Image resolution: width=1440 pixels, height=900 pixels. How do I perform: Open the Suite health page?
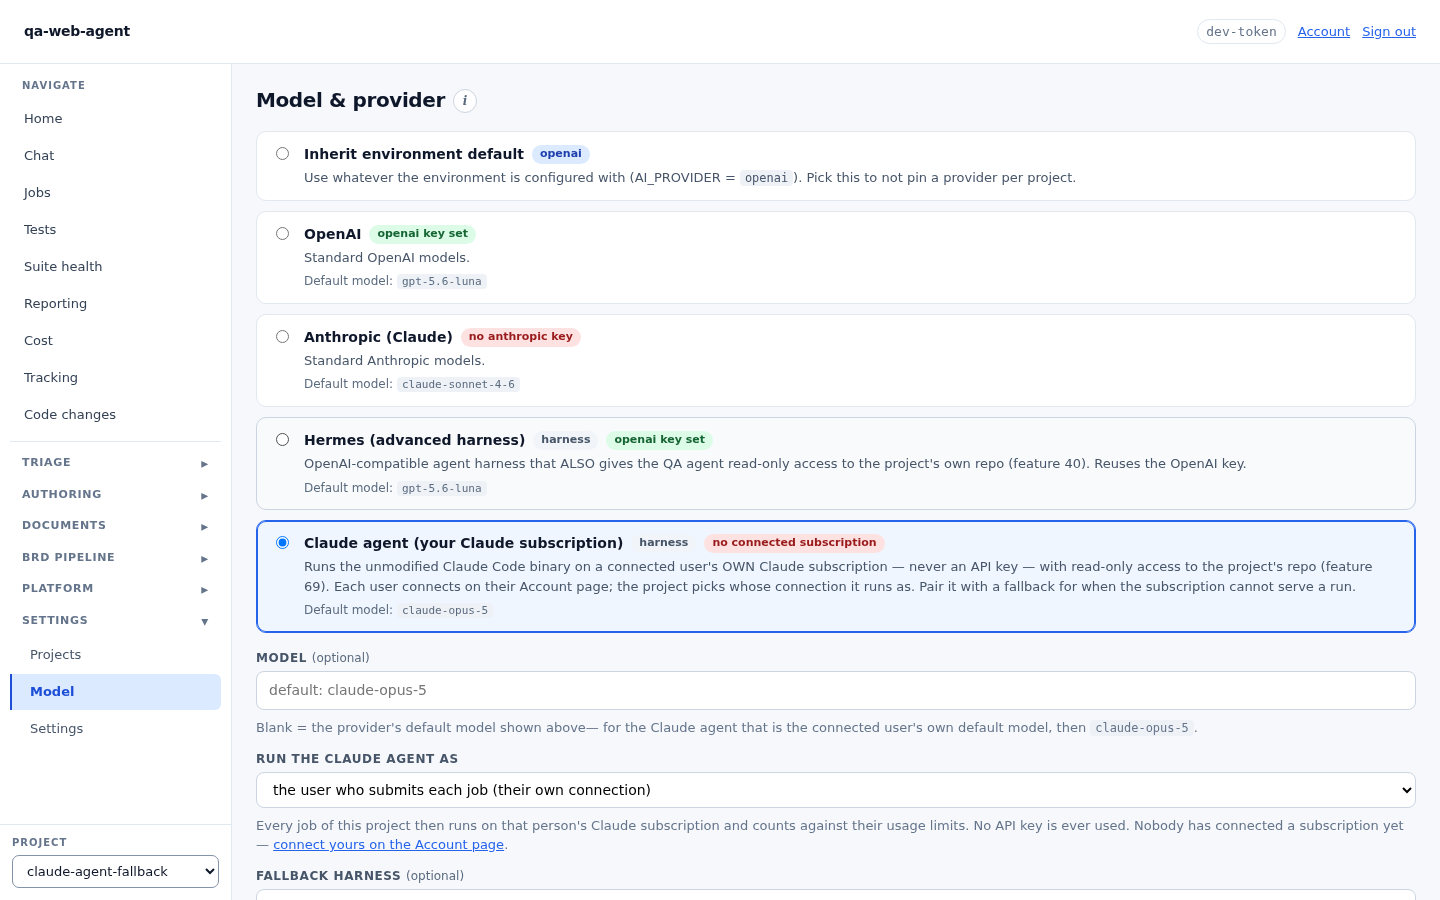pos(115,267)
